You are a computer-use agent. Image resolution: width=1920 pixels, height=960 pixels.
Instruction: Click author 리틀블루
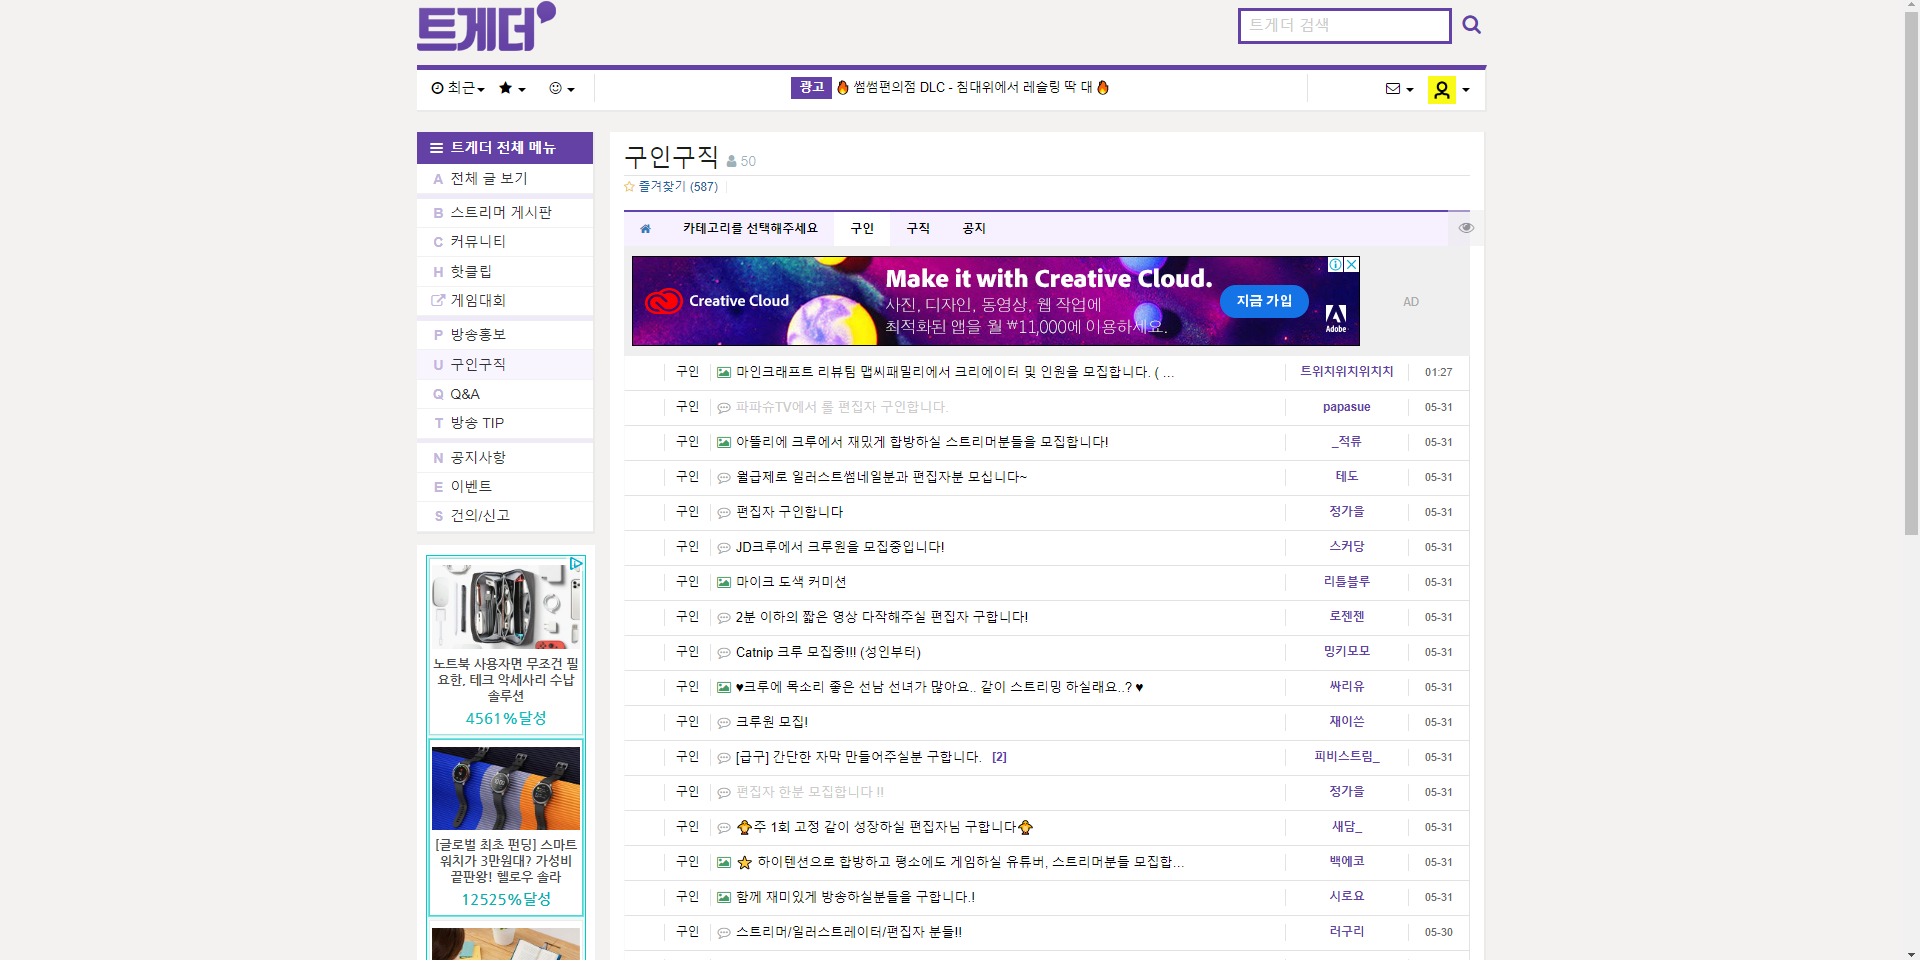1346,582
